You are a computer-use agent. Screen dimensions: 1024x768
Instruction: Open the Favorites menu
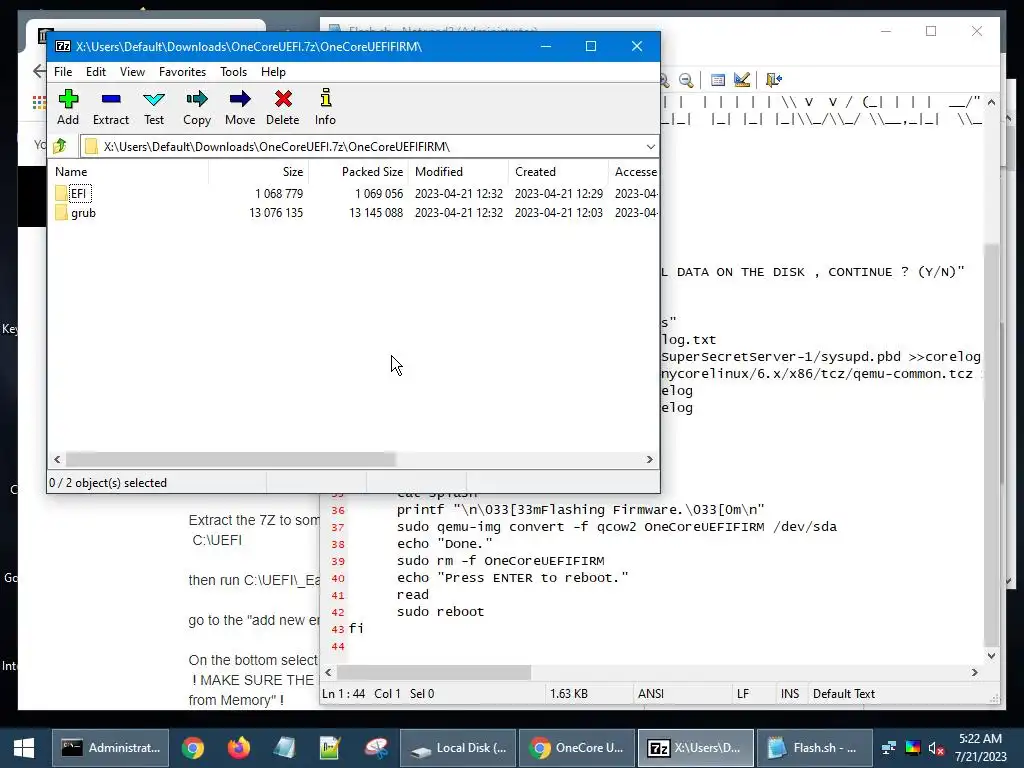point(182,72)
